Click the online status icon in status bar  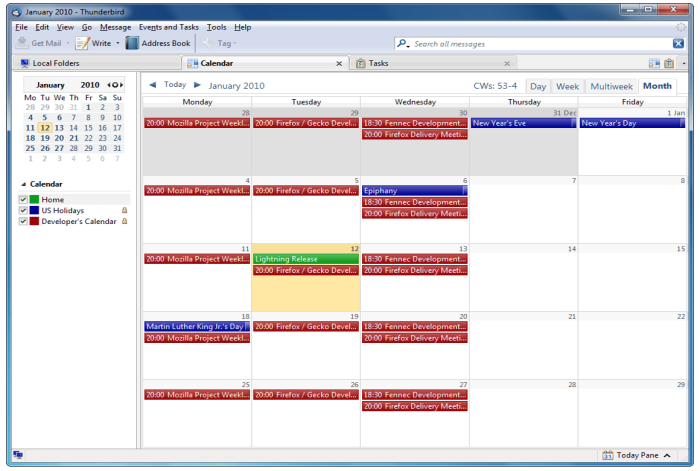(18, 455)
